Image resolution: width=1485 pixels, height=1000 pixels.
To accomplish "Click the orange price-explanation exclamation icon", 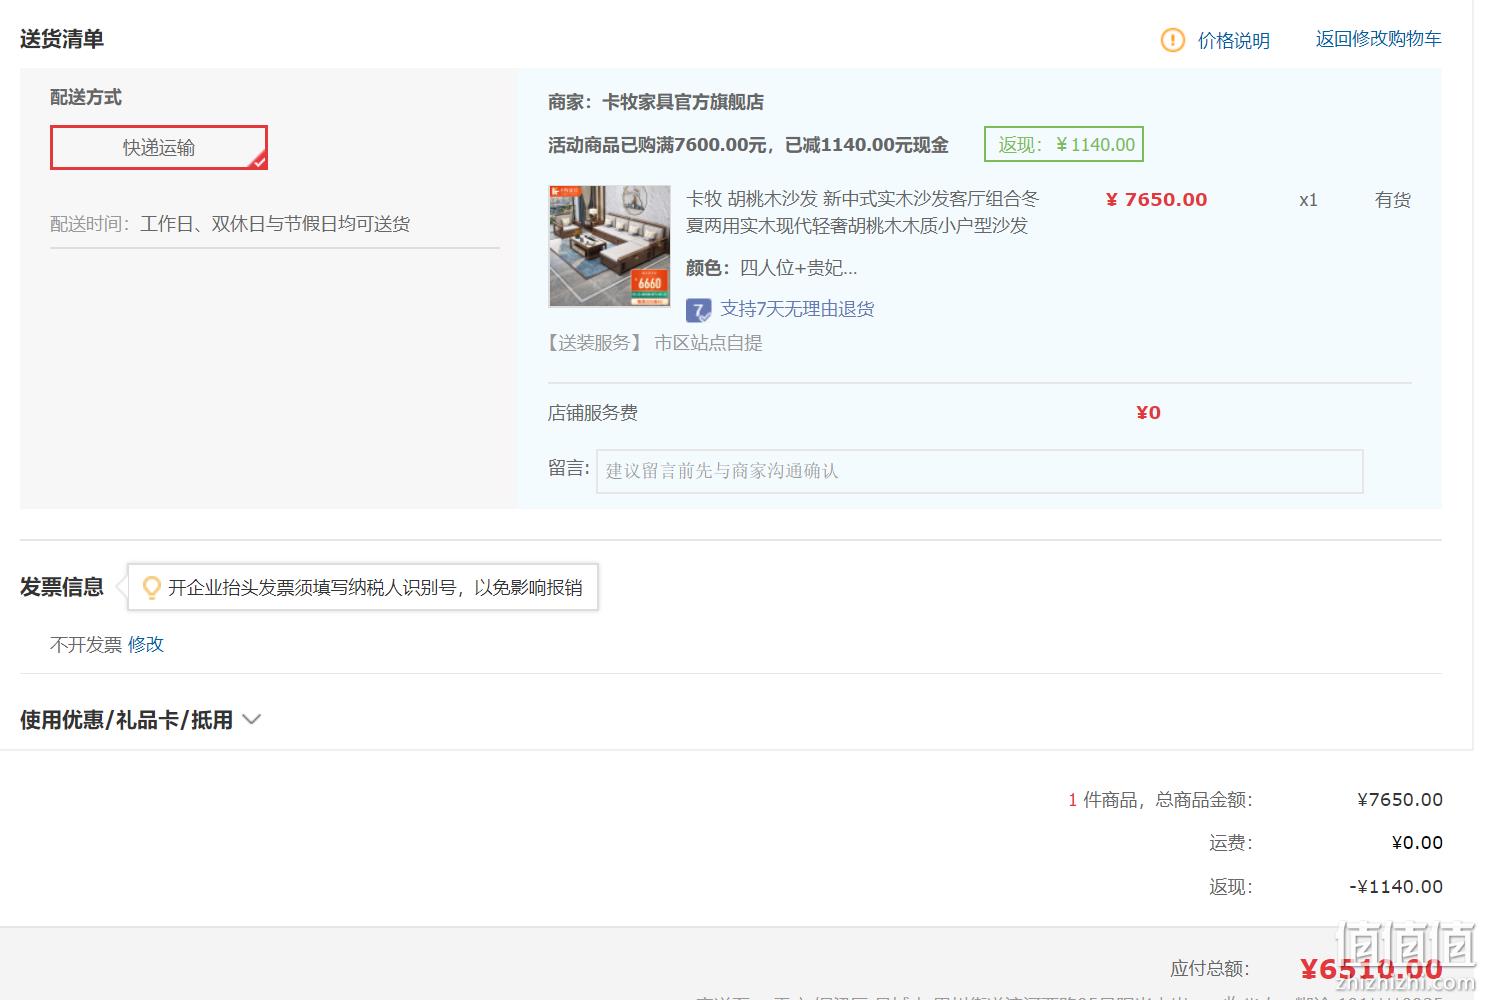I will point(1172,40).
